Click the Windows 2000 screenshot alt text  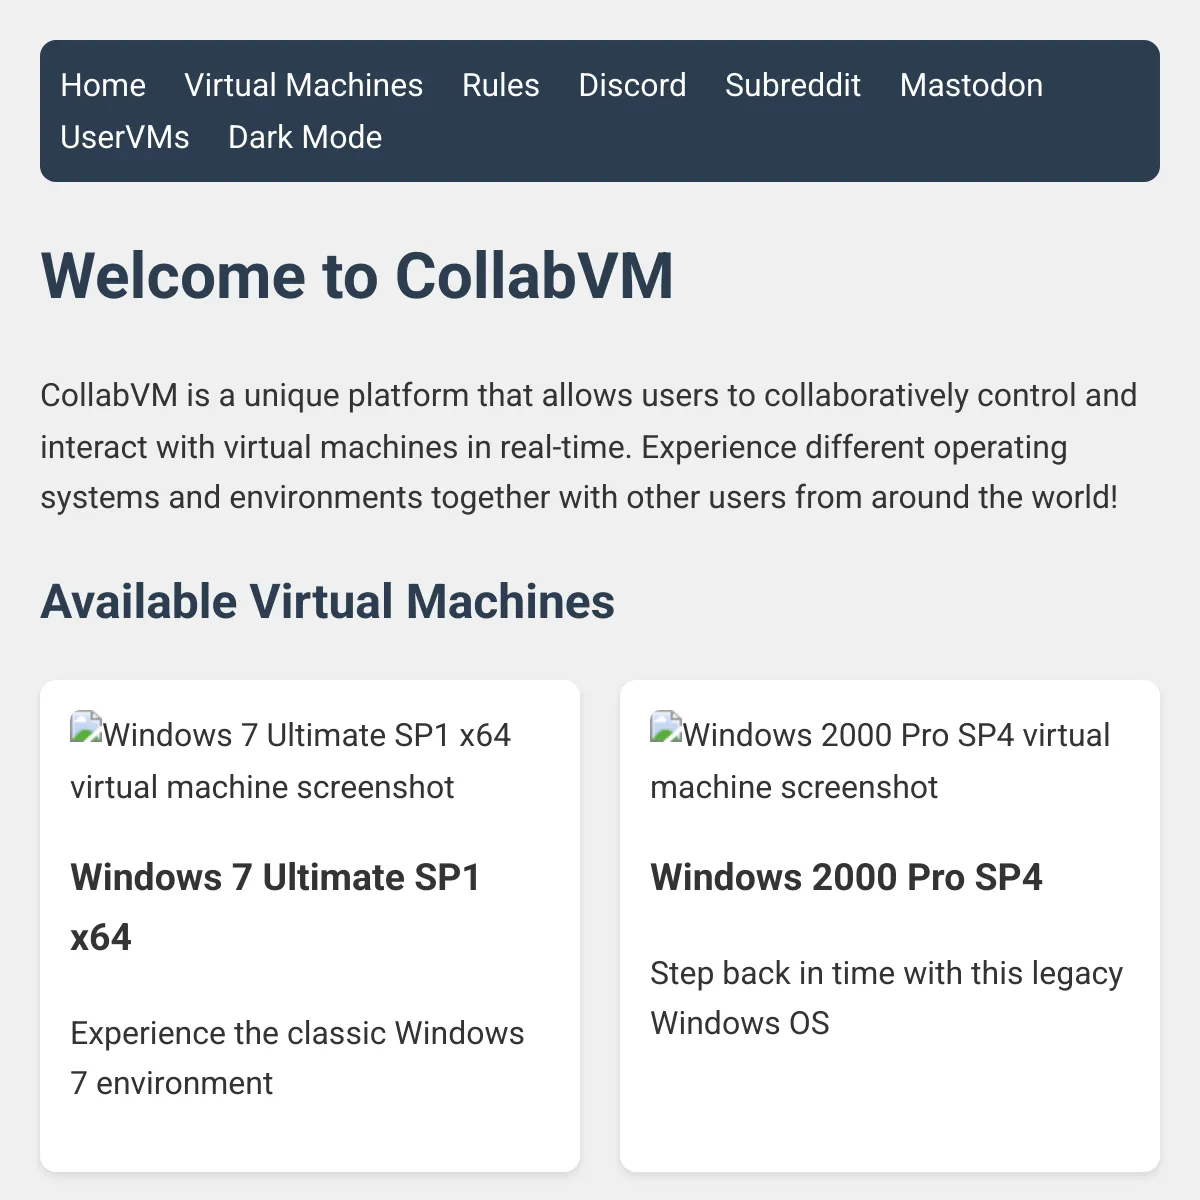tap(880, 758)
